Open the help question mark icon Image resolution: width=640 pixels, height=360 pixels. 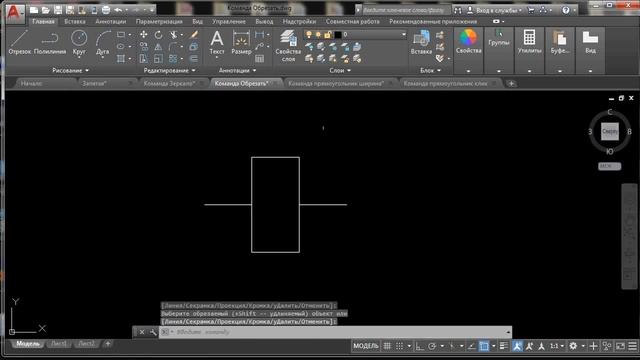pyautogui.click(x=566, y=10)
